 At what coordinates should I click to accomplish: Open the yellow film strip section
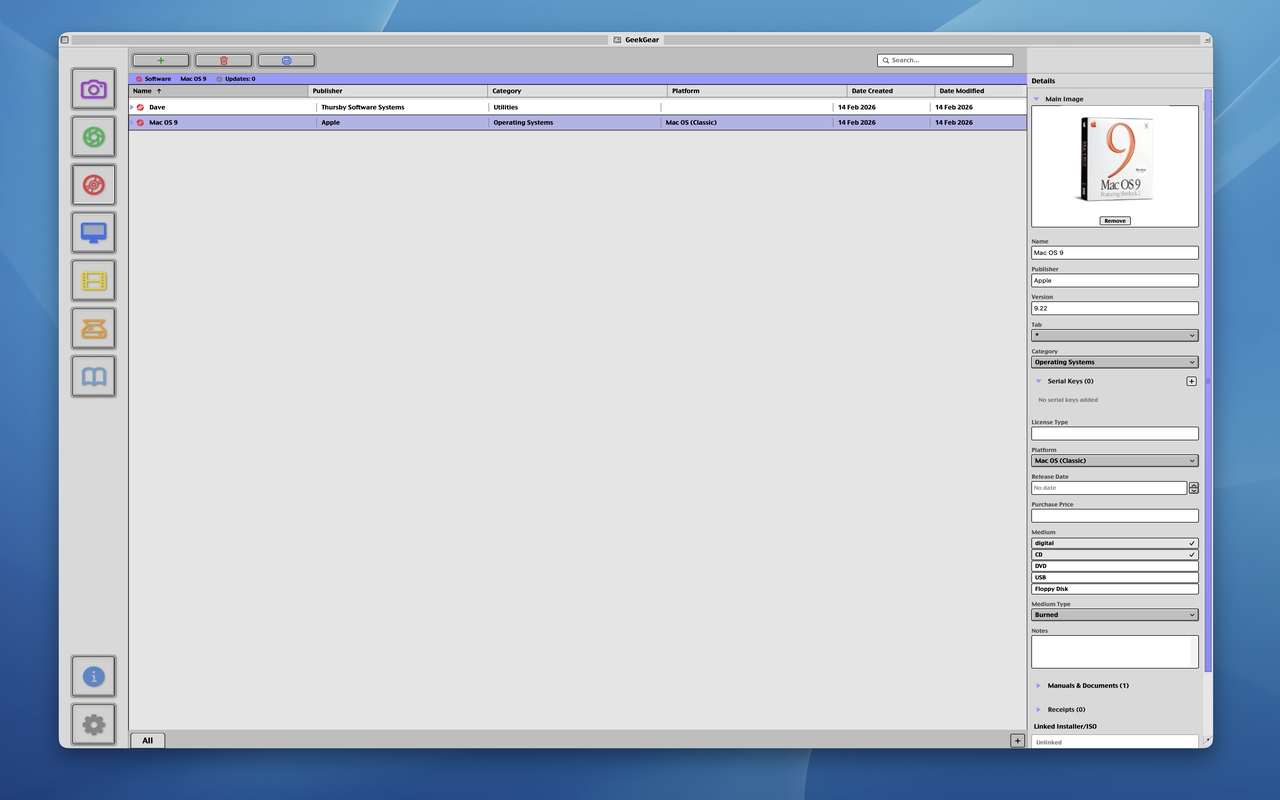click(93, 281)
